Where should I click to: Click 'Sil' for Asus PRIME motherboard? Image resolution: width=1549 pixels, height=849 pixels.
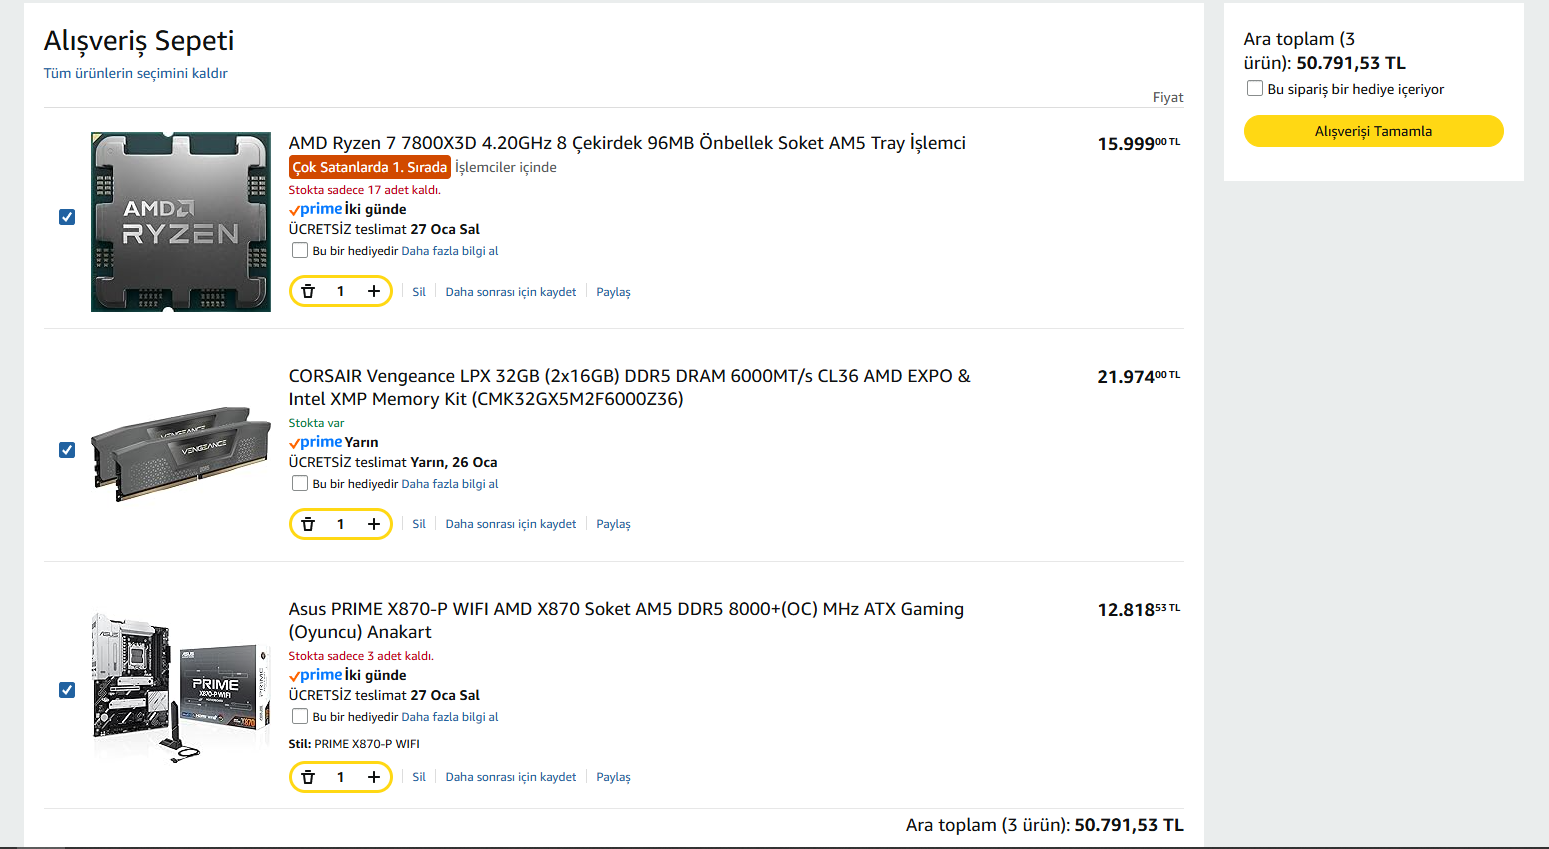click(419, 777)
